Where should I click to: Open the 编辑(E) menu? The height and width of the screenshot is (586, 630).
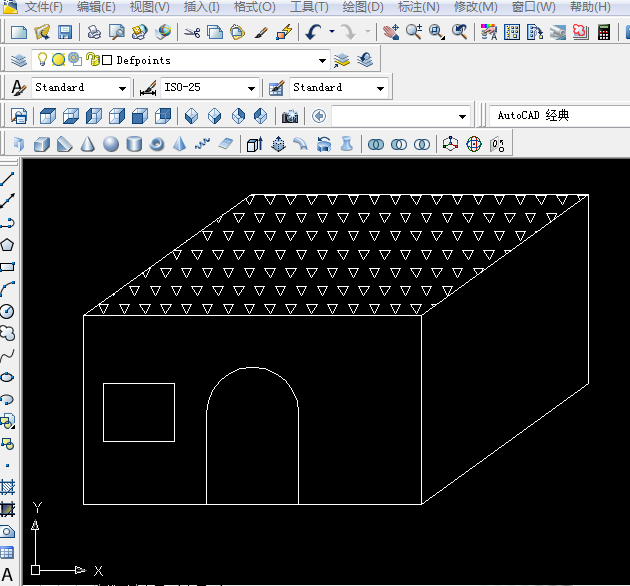[96, 6]
